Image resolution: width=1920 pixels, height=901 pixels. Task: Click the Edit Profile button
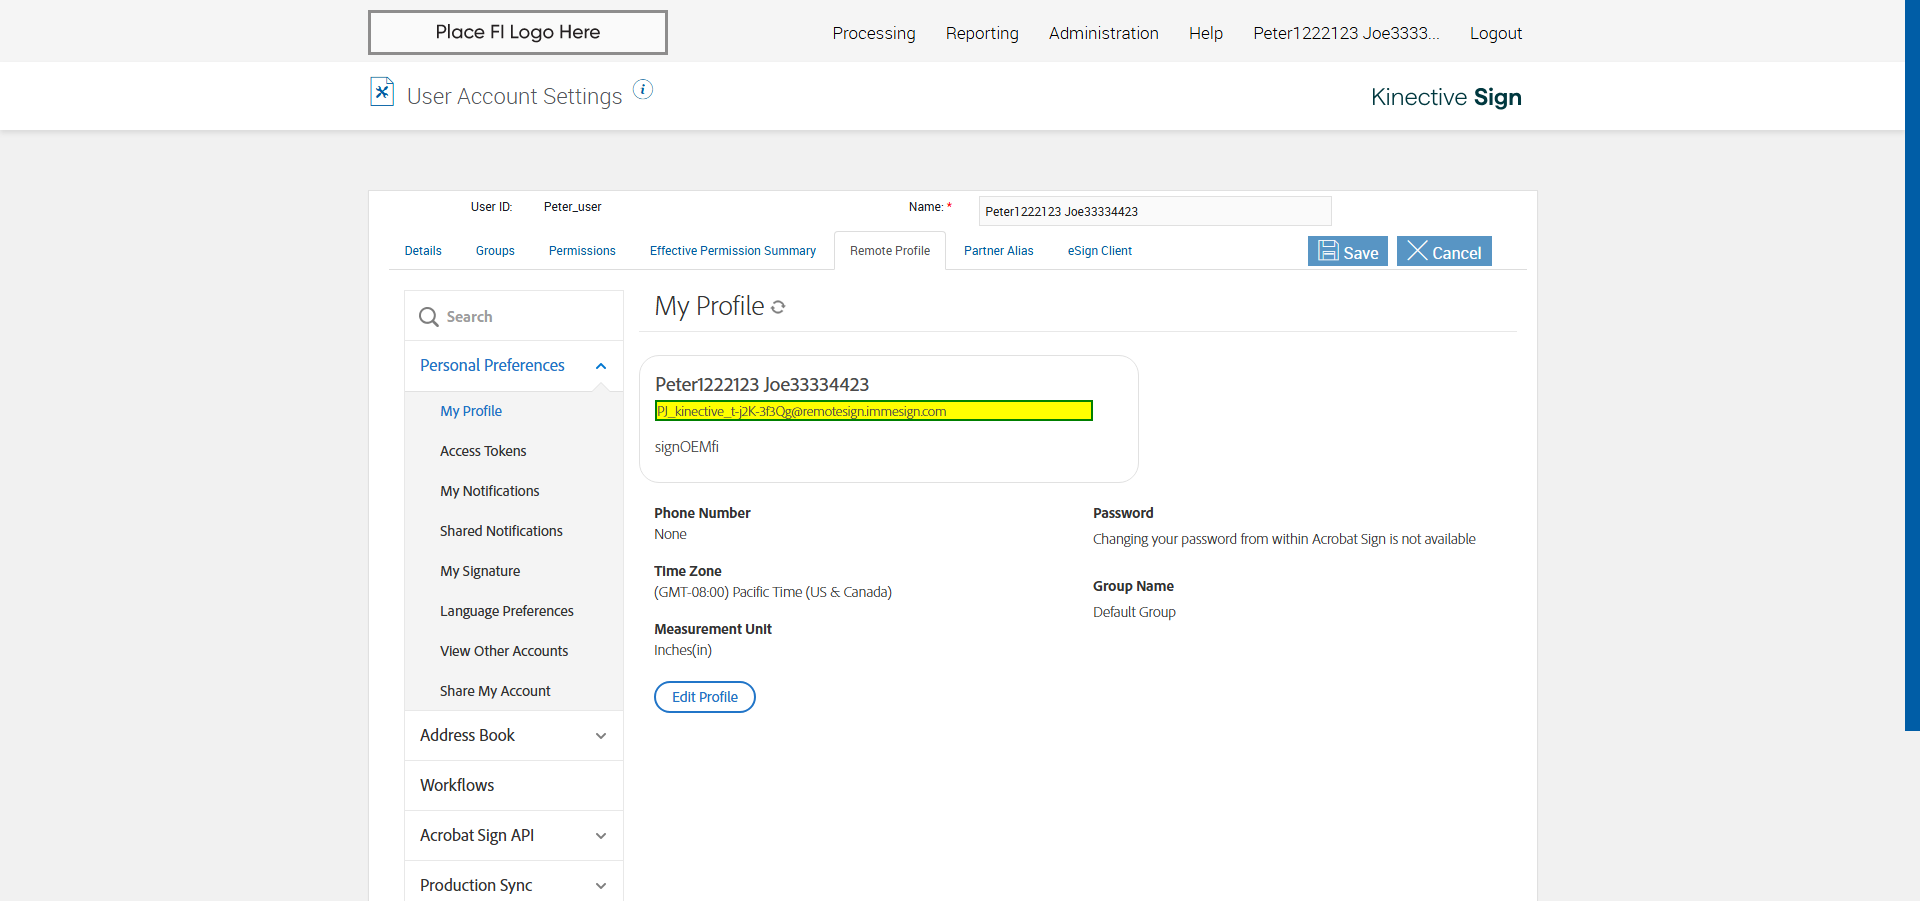pos(704,697)
